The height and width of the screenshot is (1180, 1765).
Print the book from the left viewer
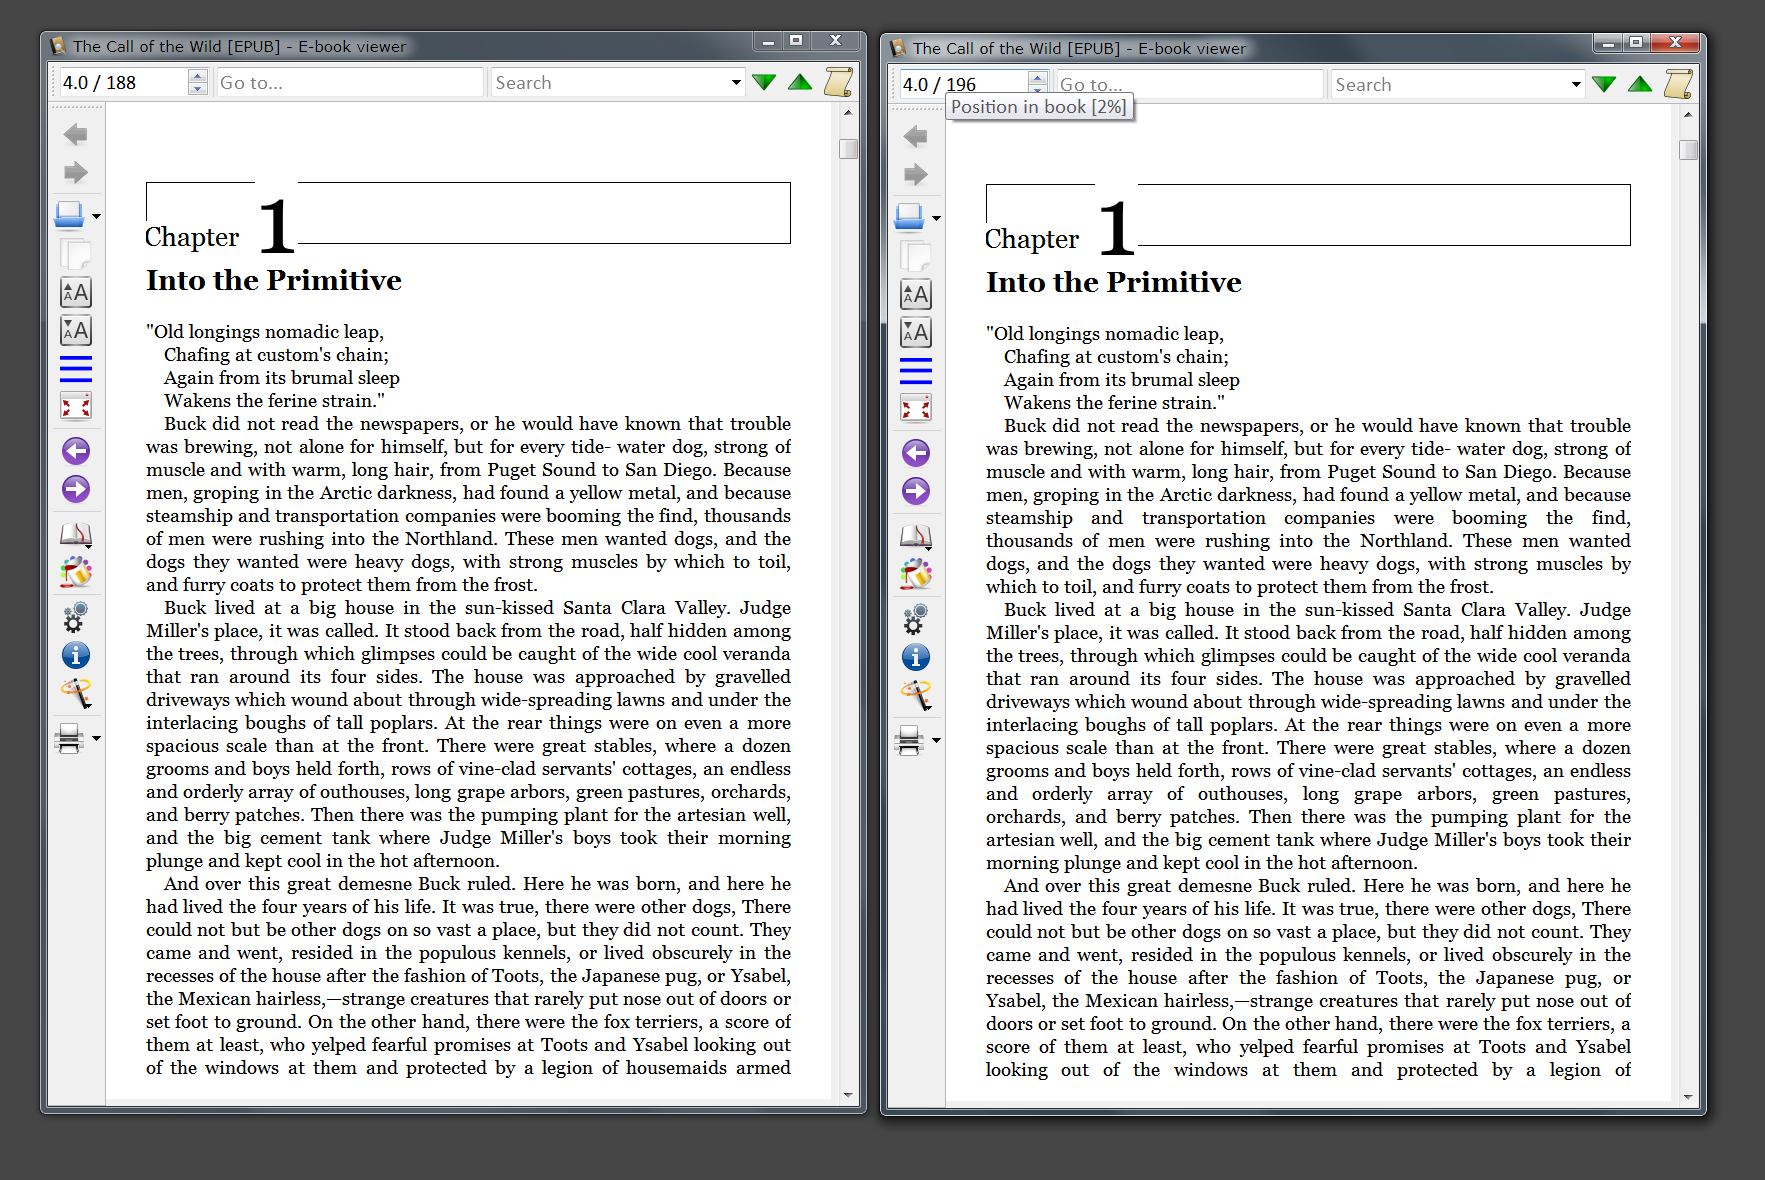point(69,739)
